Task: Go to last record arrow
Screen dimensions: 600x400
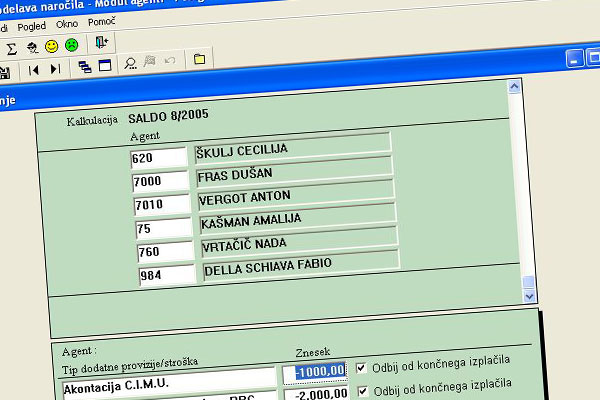Action: [x=54, y=69]
